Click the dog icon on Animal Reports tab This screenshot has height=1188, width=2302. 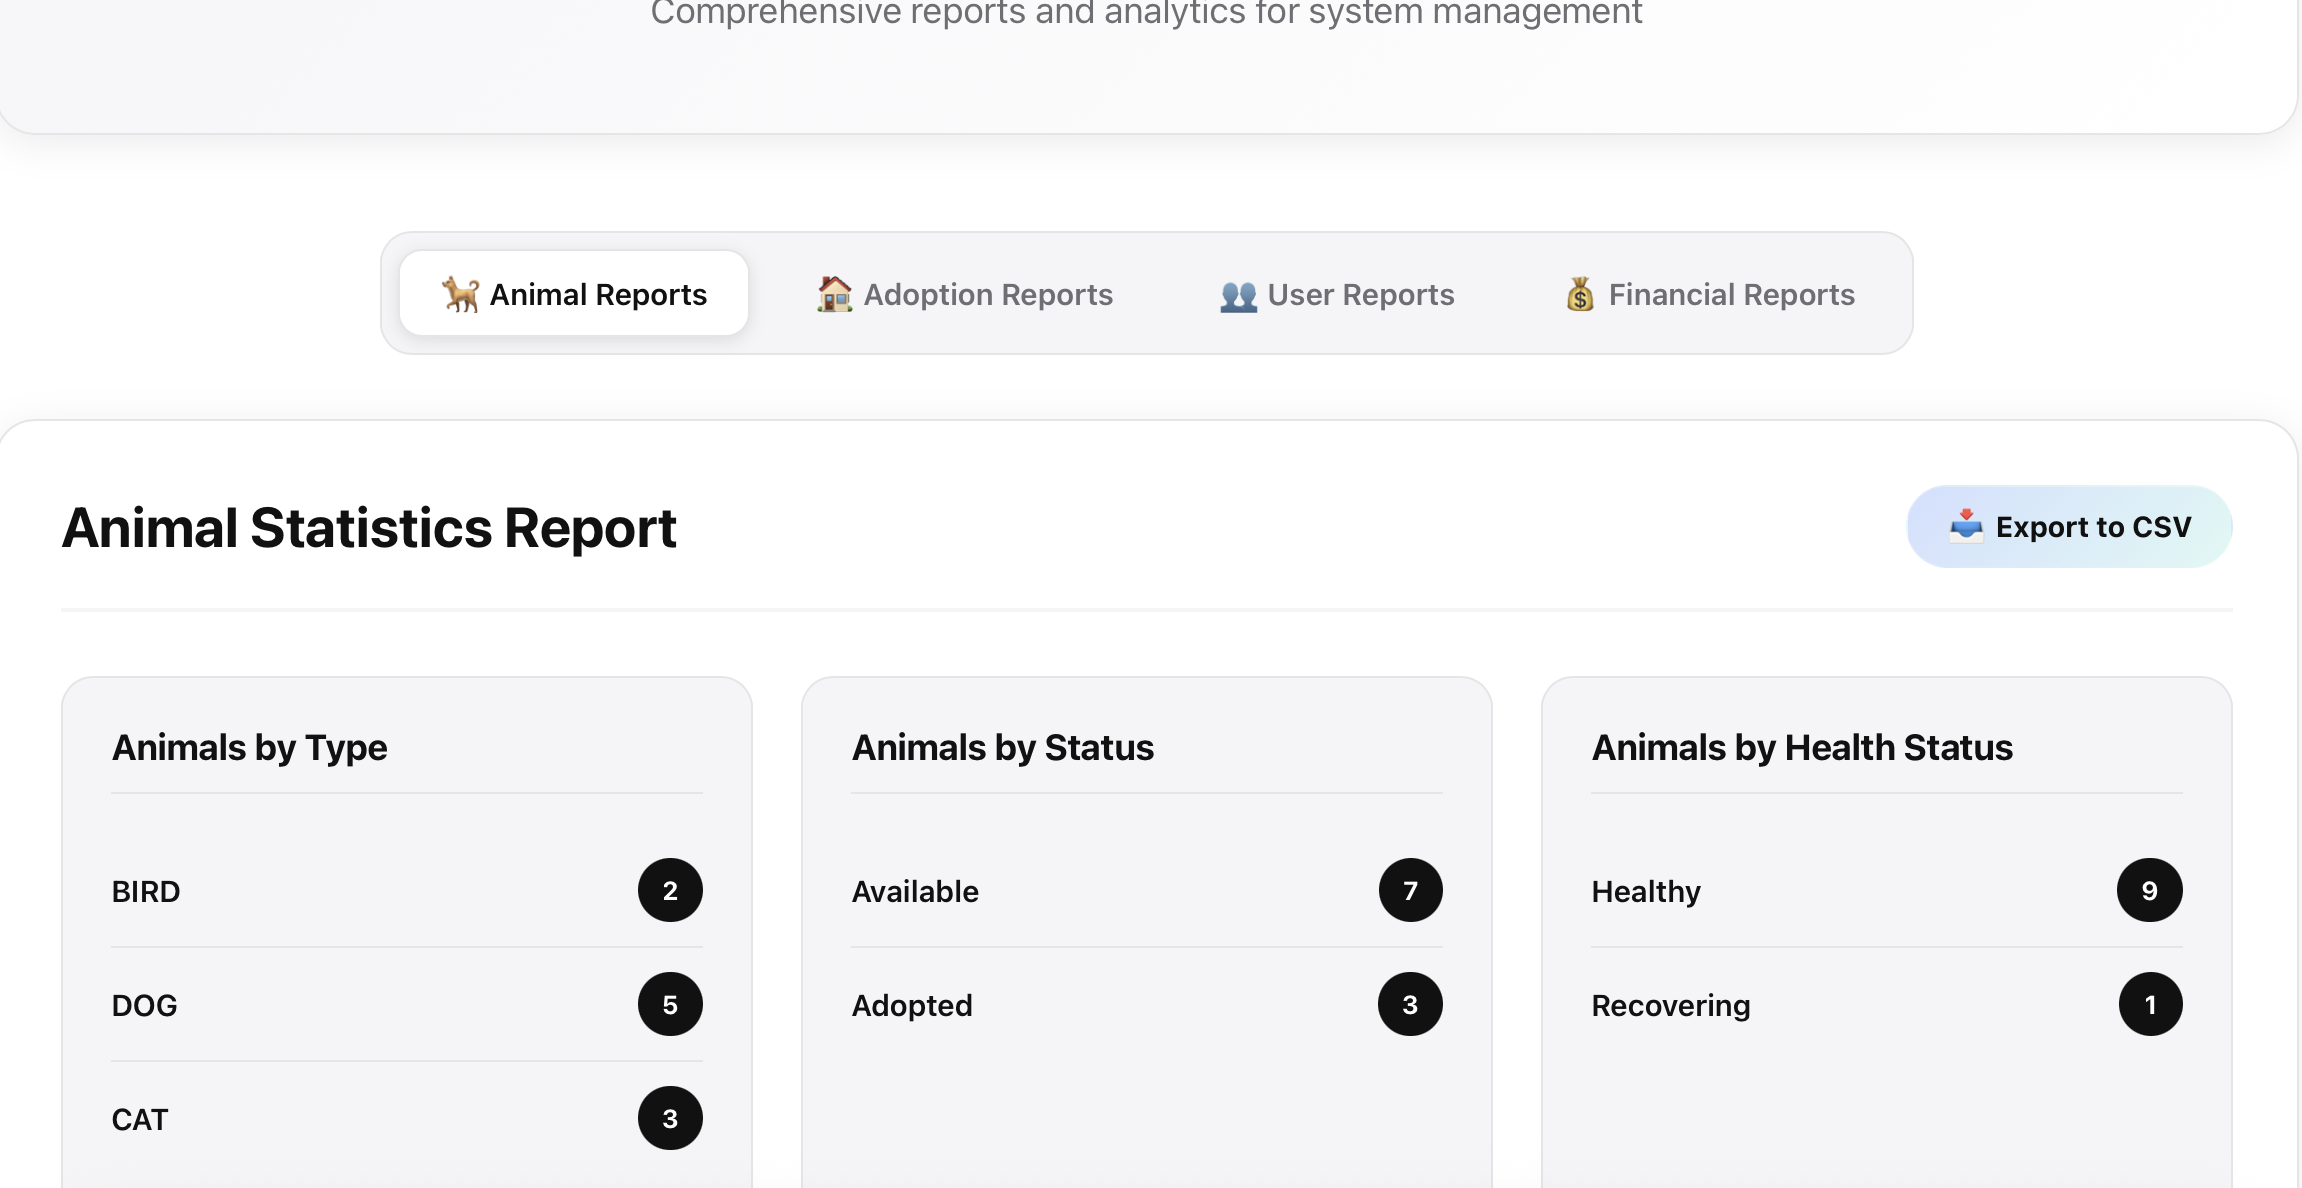[x=460, y=293]
